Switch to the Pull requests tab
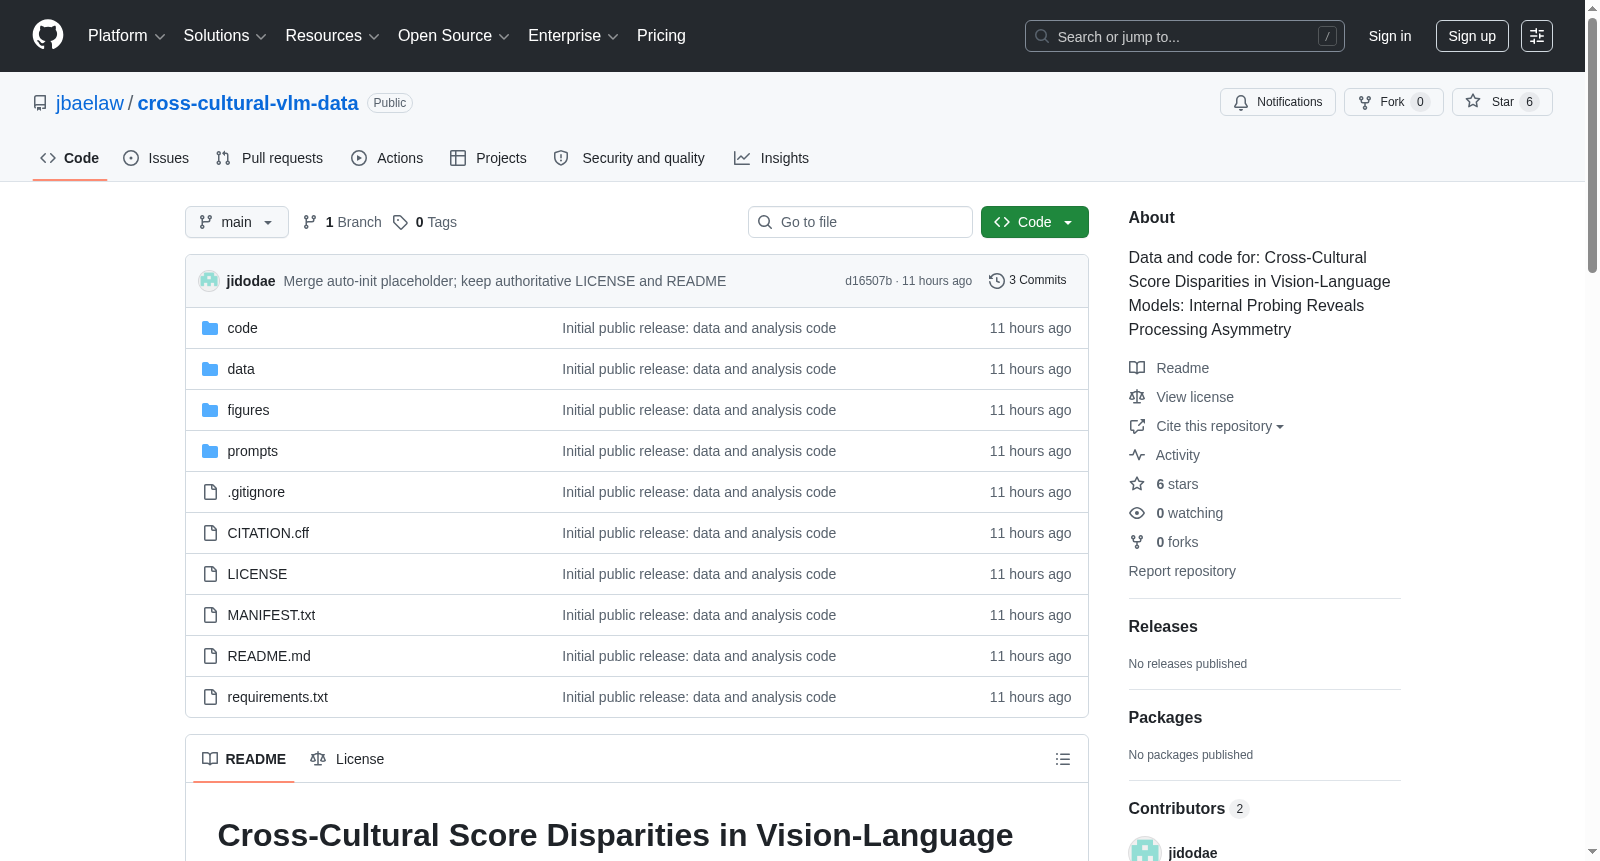This screenshot has height=861, width=1600. tap(269, 158)
